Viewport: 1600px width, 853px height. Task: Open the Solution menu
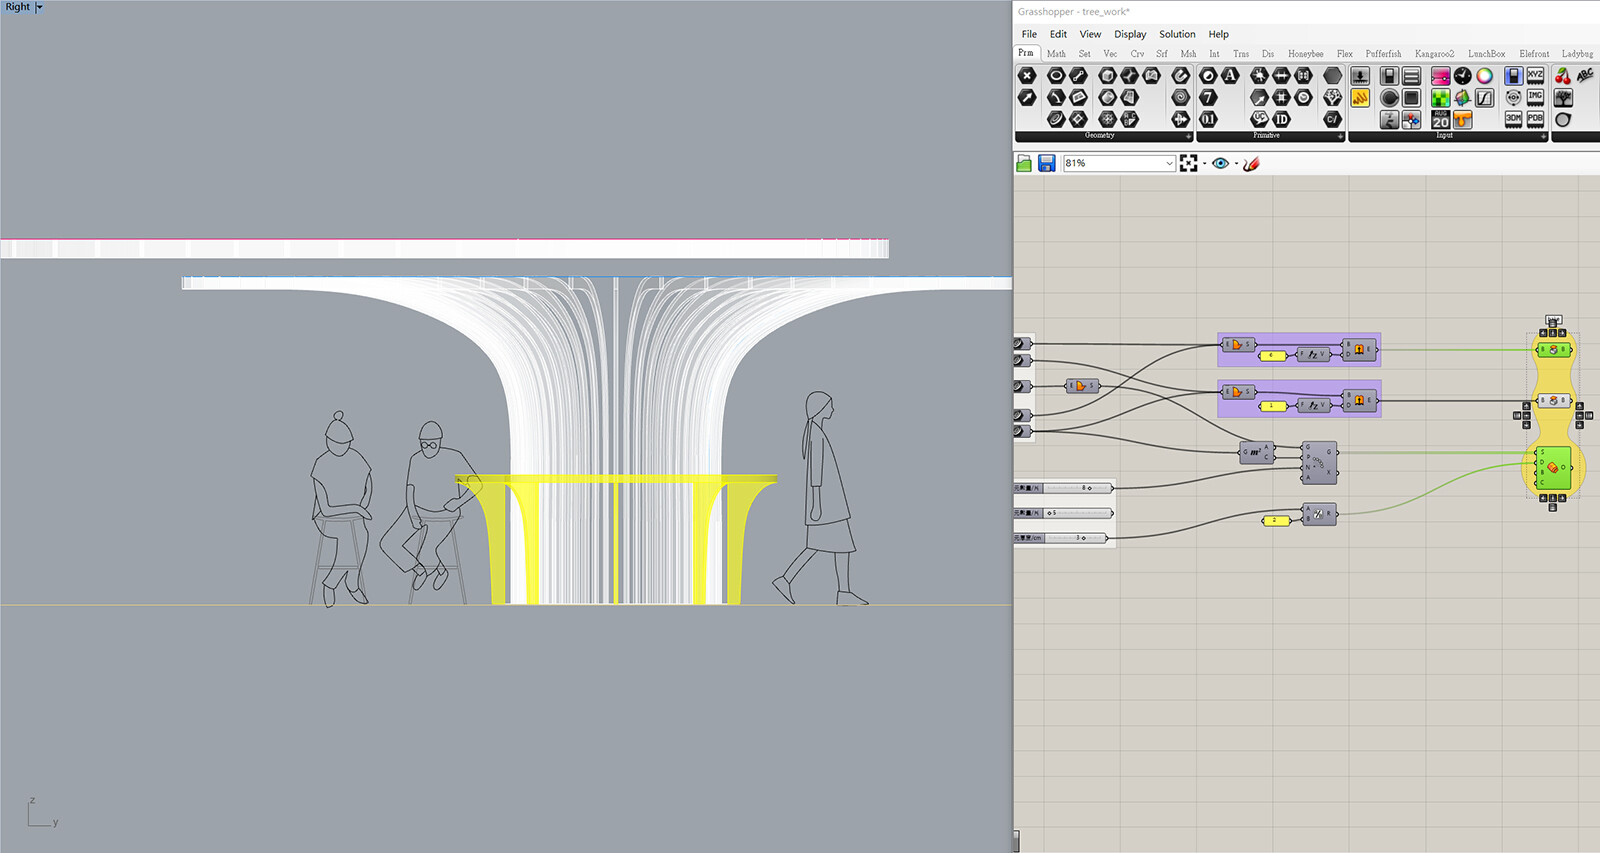[1177, 34]
